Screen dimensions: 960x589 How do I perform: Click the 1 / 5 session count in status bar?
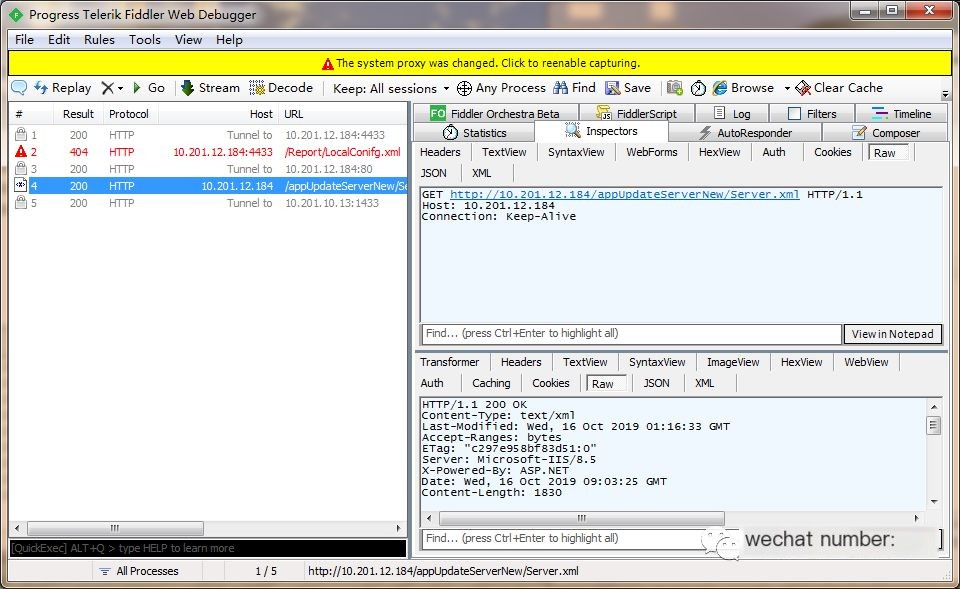pos(266,571)
